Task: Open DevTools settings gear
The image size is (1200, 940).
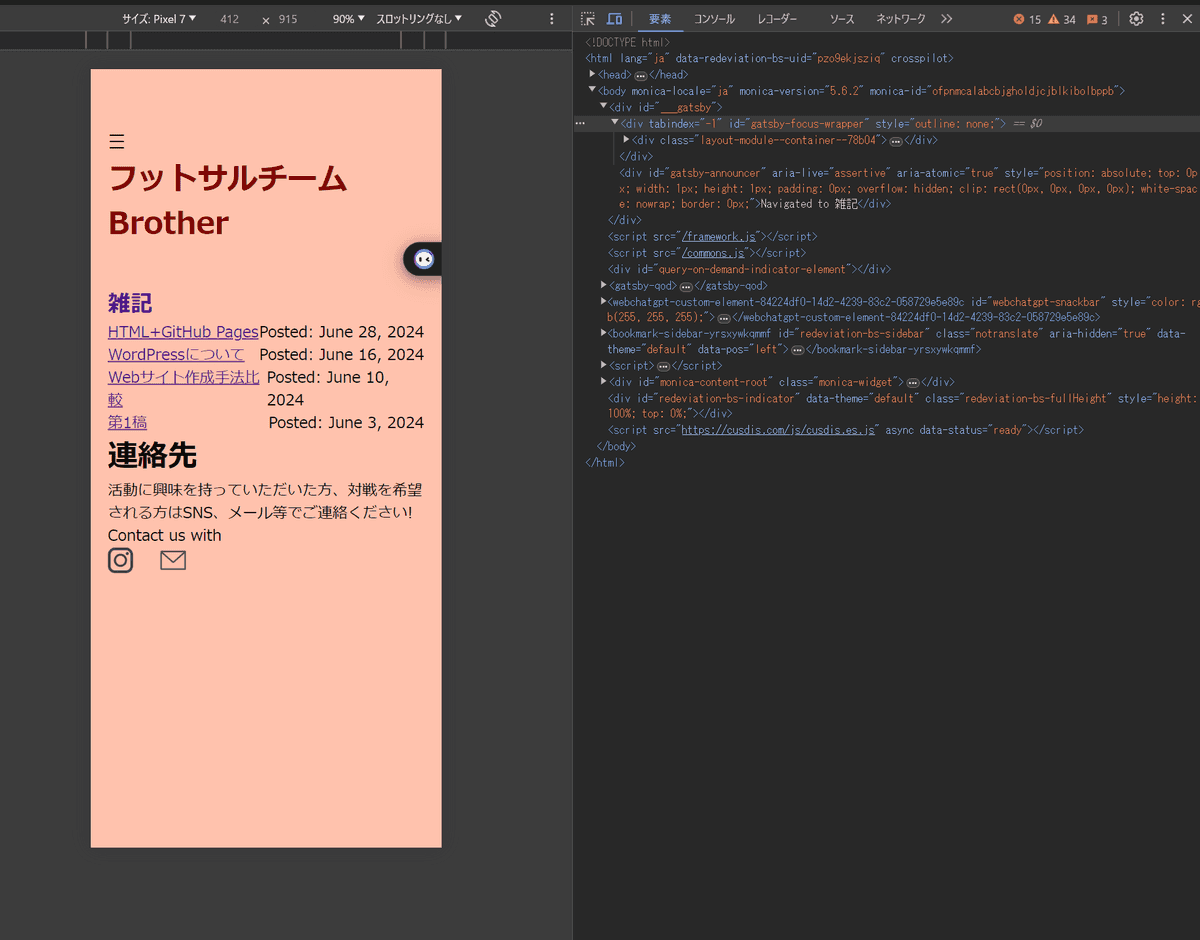Action: (1136, 19)
